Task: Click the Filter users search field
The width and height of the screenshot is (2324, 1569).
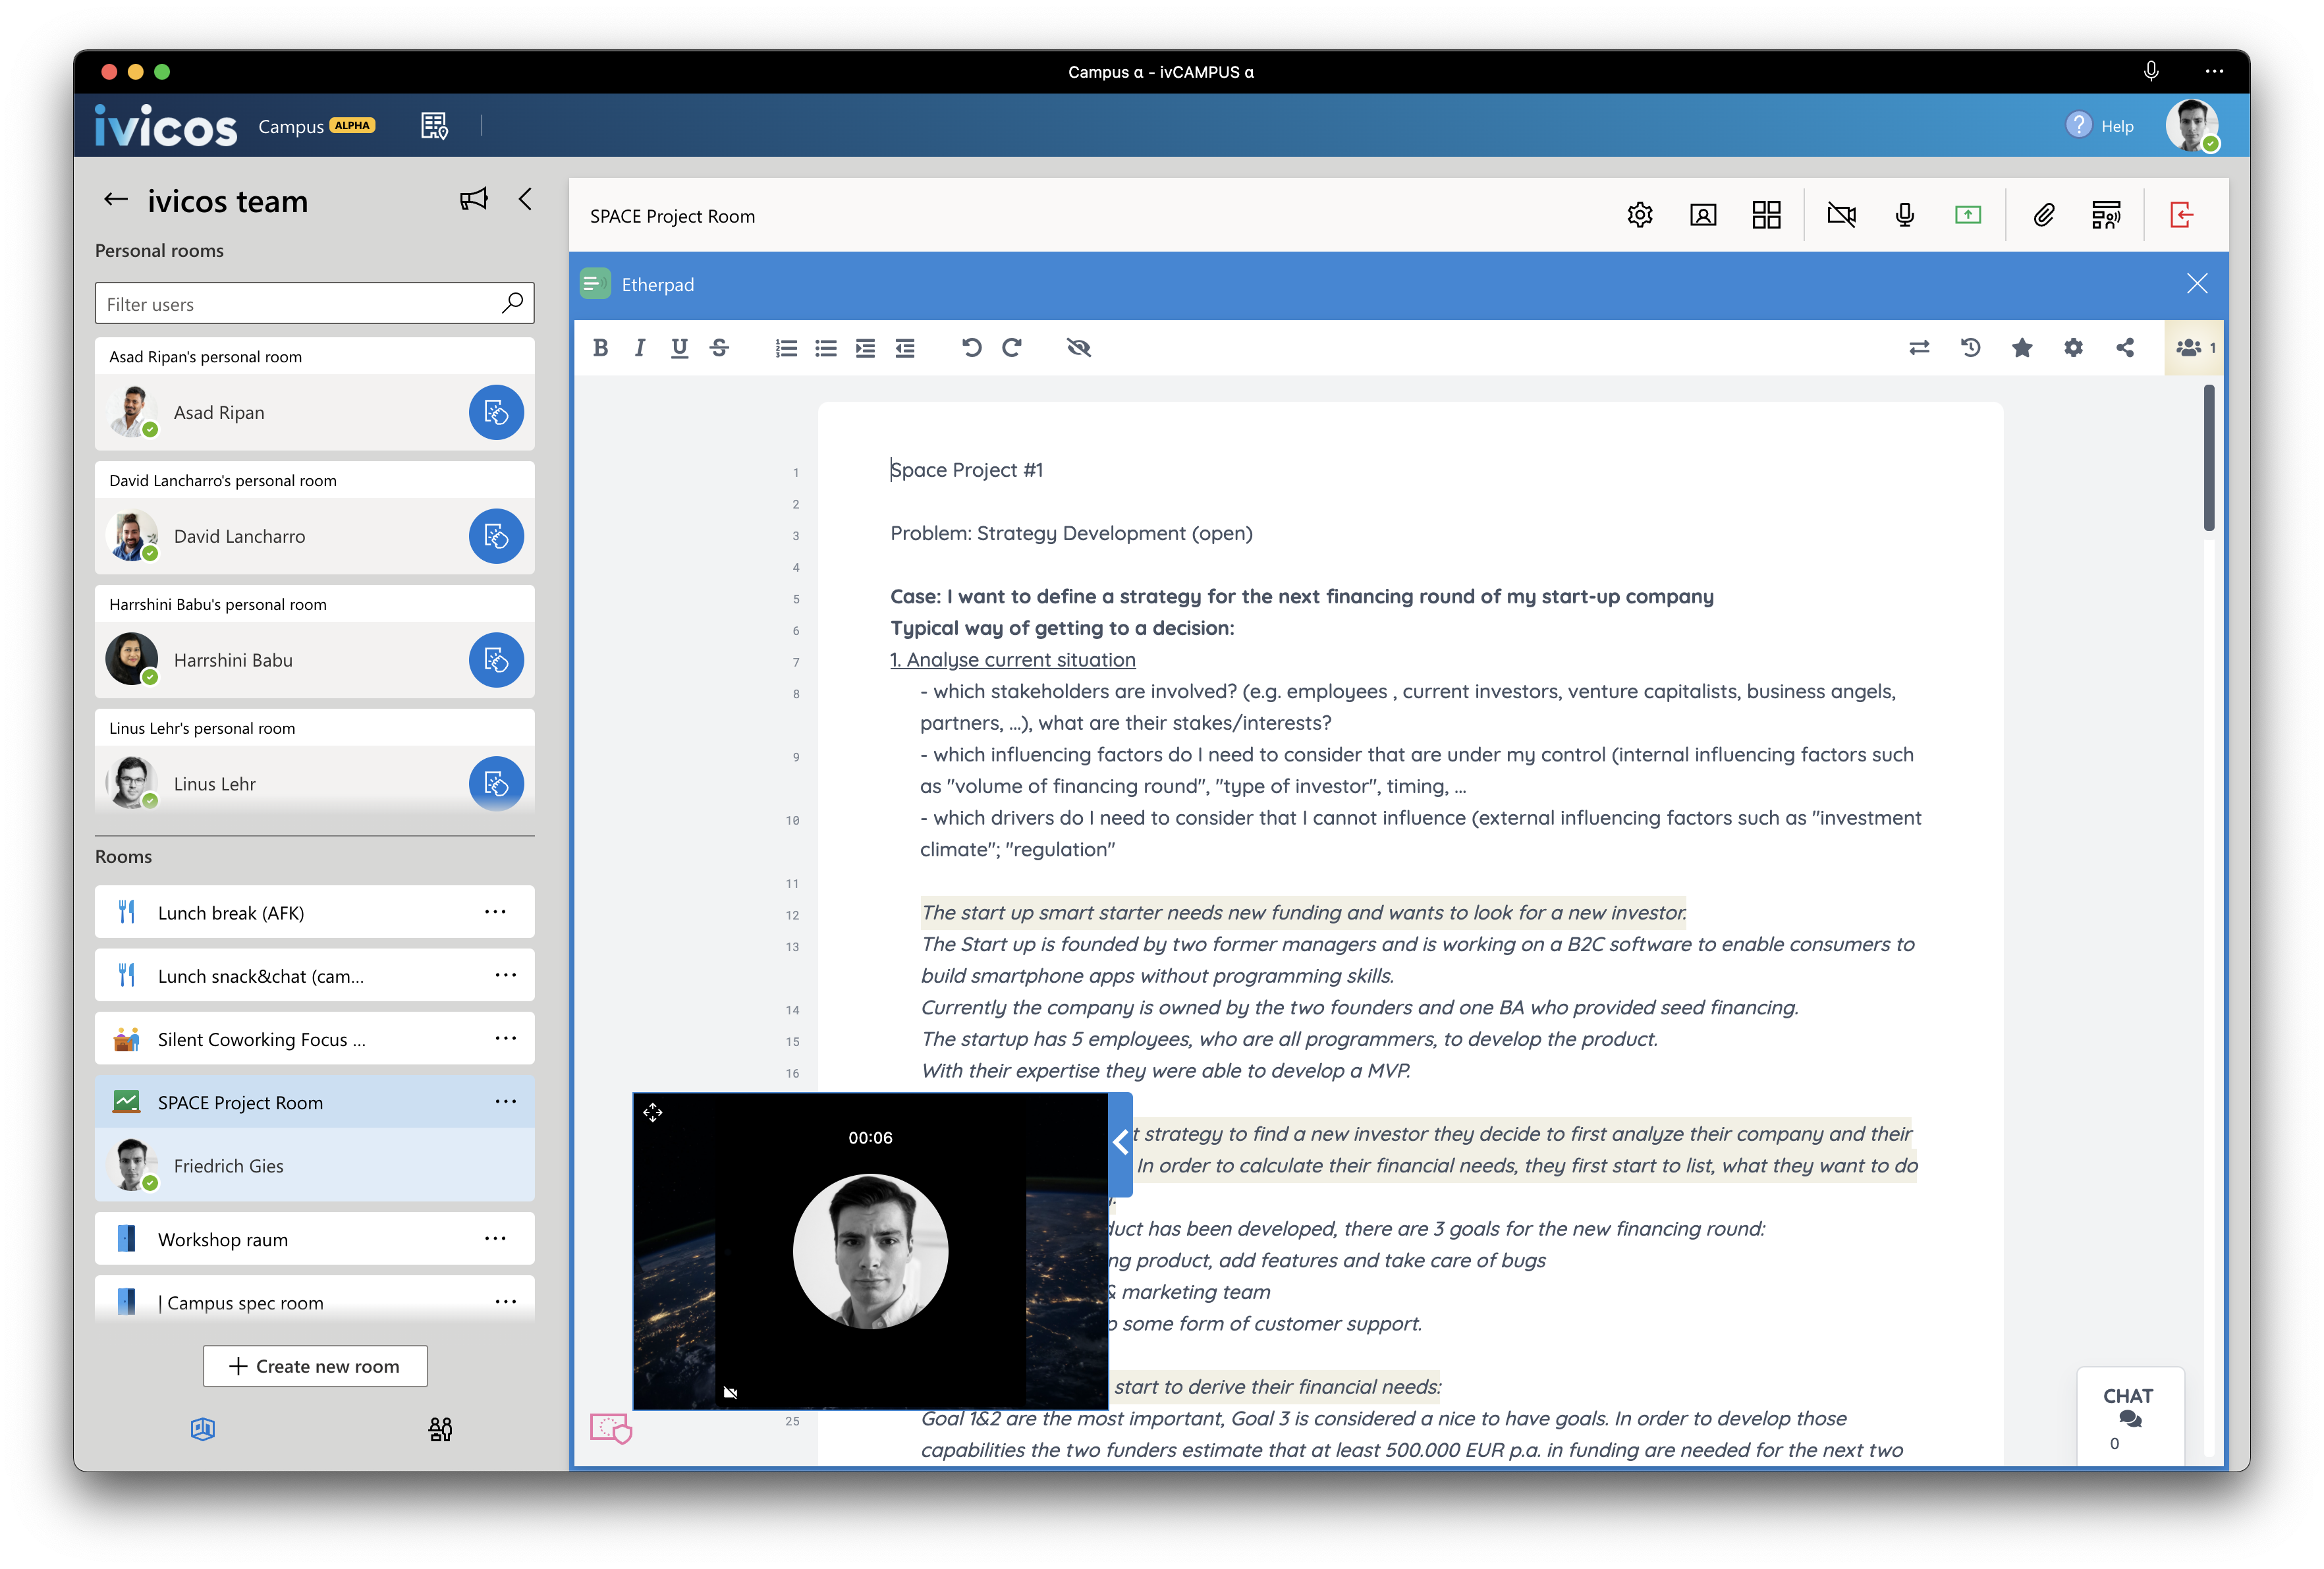Action: pyautogui.click(x=300, y=304)
